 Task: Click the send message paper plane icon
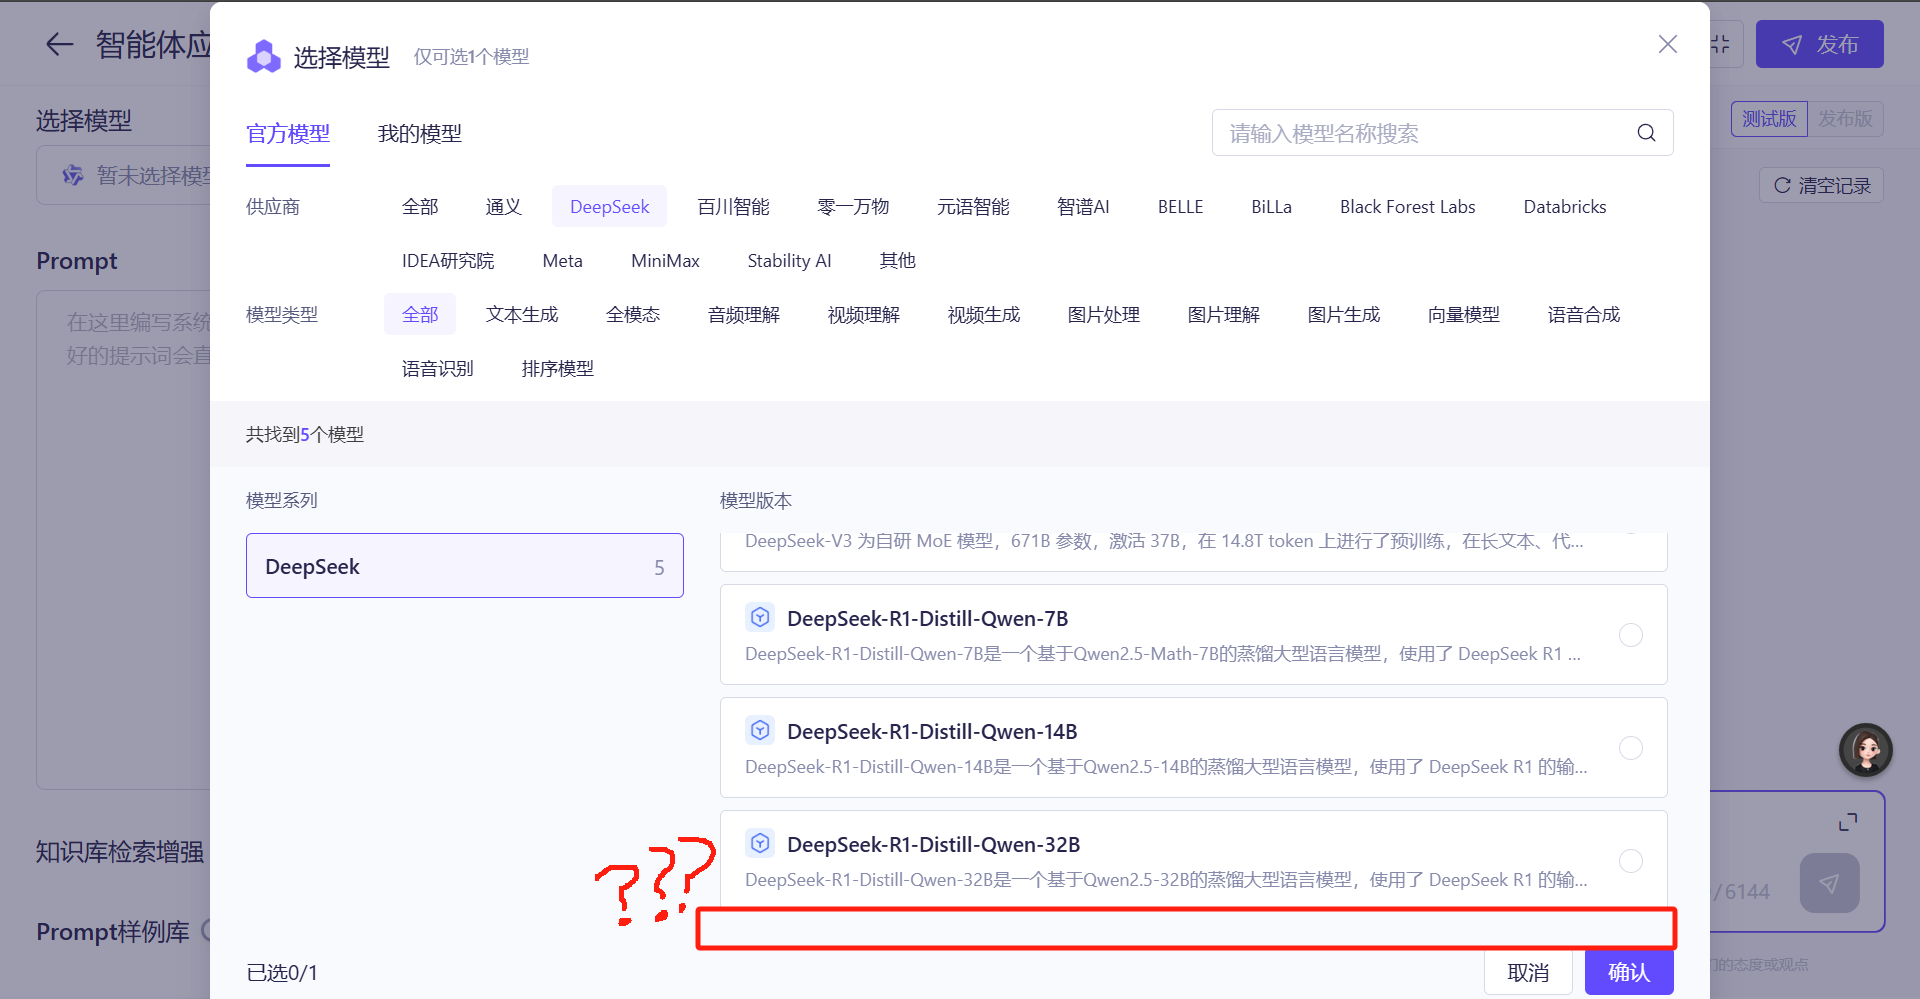[x=1829, y=883]
